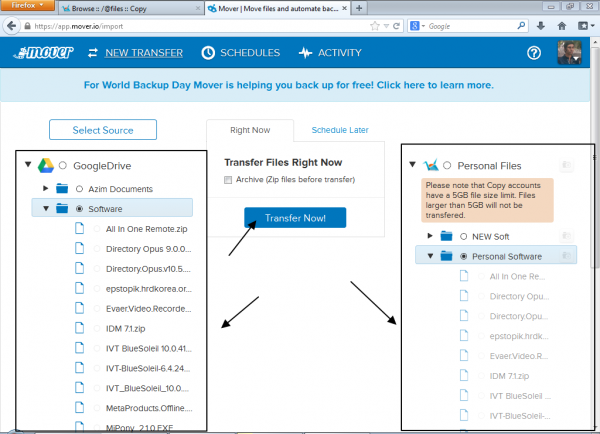This screenshot has height=434, width=600.
Task: Select the NEW Soft radio button
Action: (463, 237)
